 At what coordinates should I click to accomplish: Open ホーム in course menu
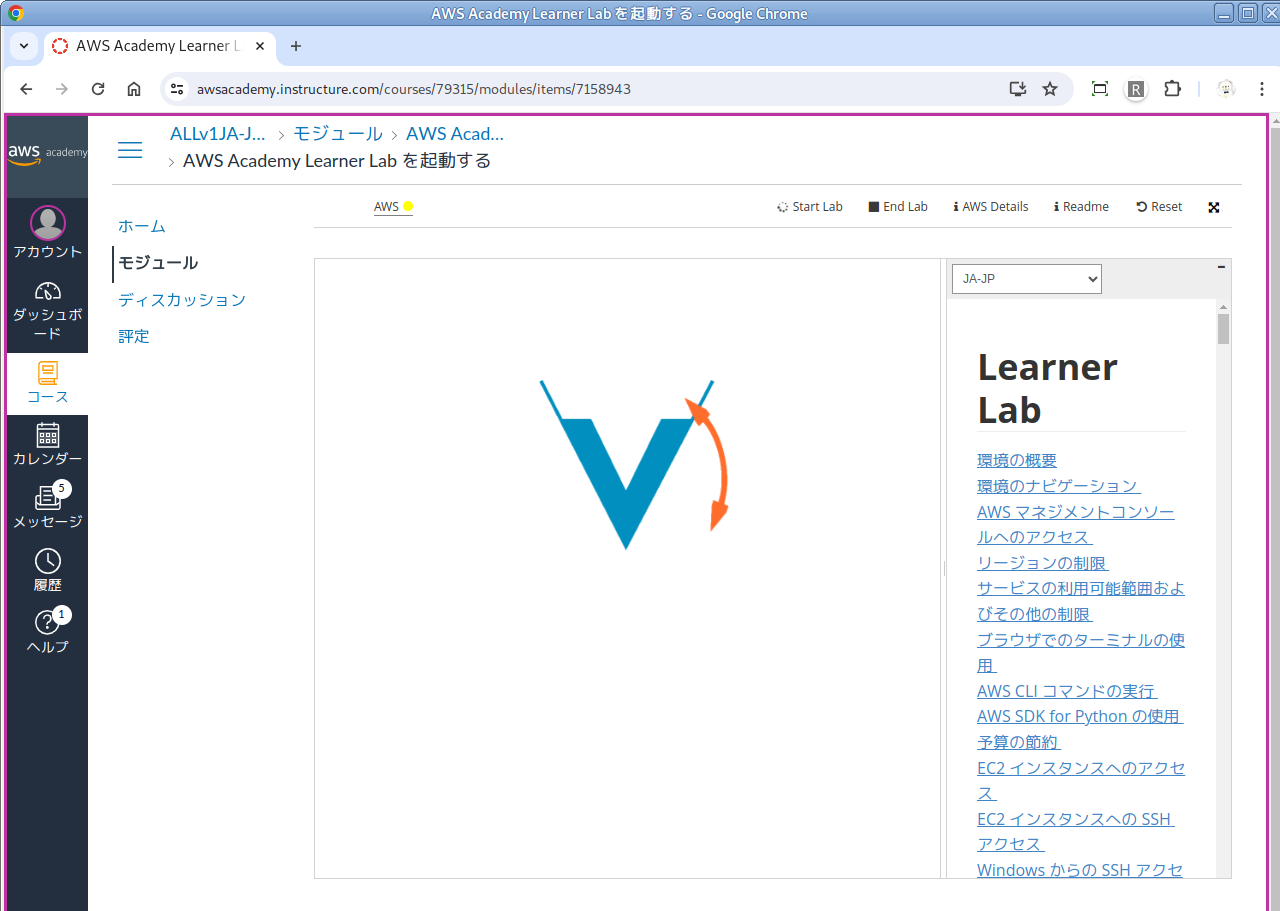(x=142, y=226)
